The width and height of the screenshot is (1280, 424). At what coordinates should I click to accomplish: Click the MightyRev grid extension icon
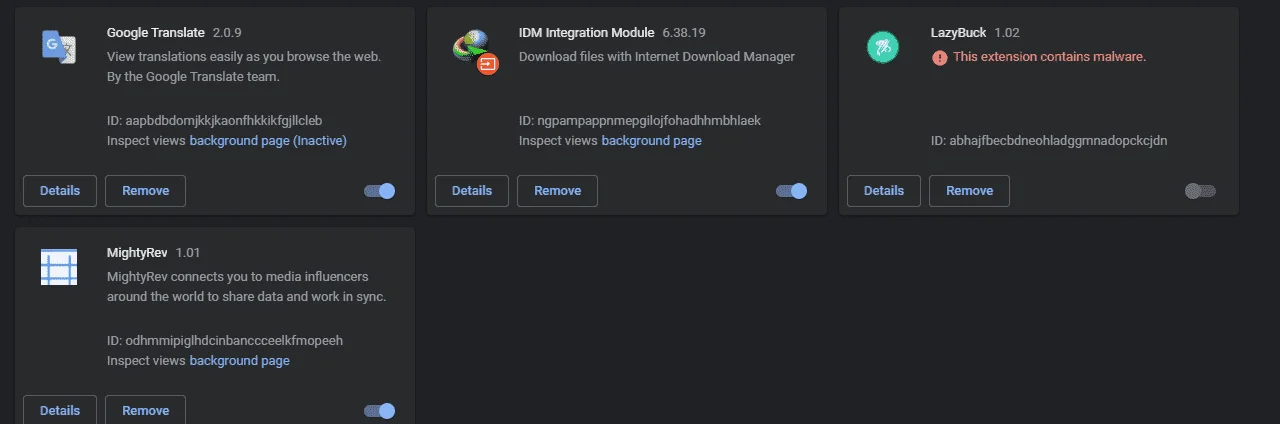coord(59,267)
